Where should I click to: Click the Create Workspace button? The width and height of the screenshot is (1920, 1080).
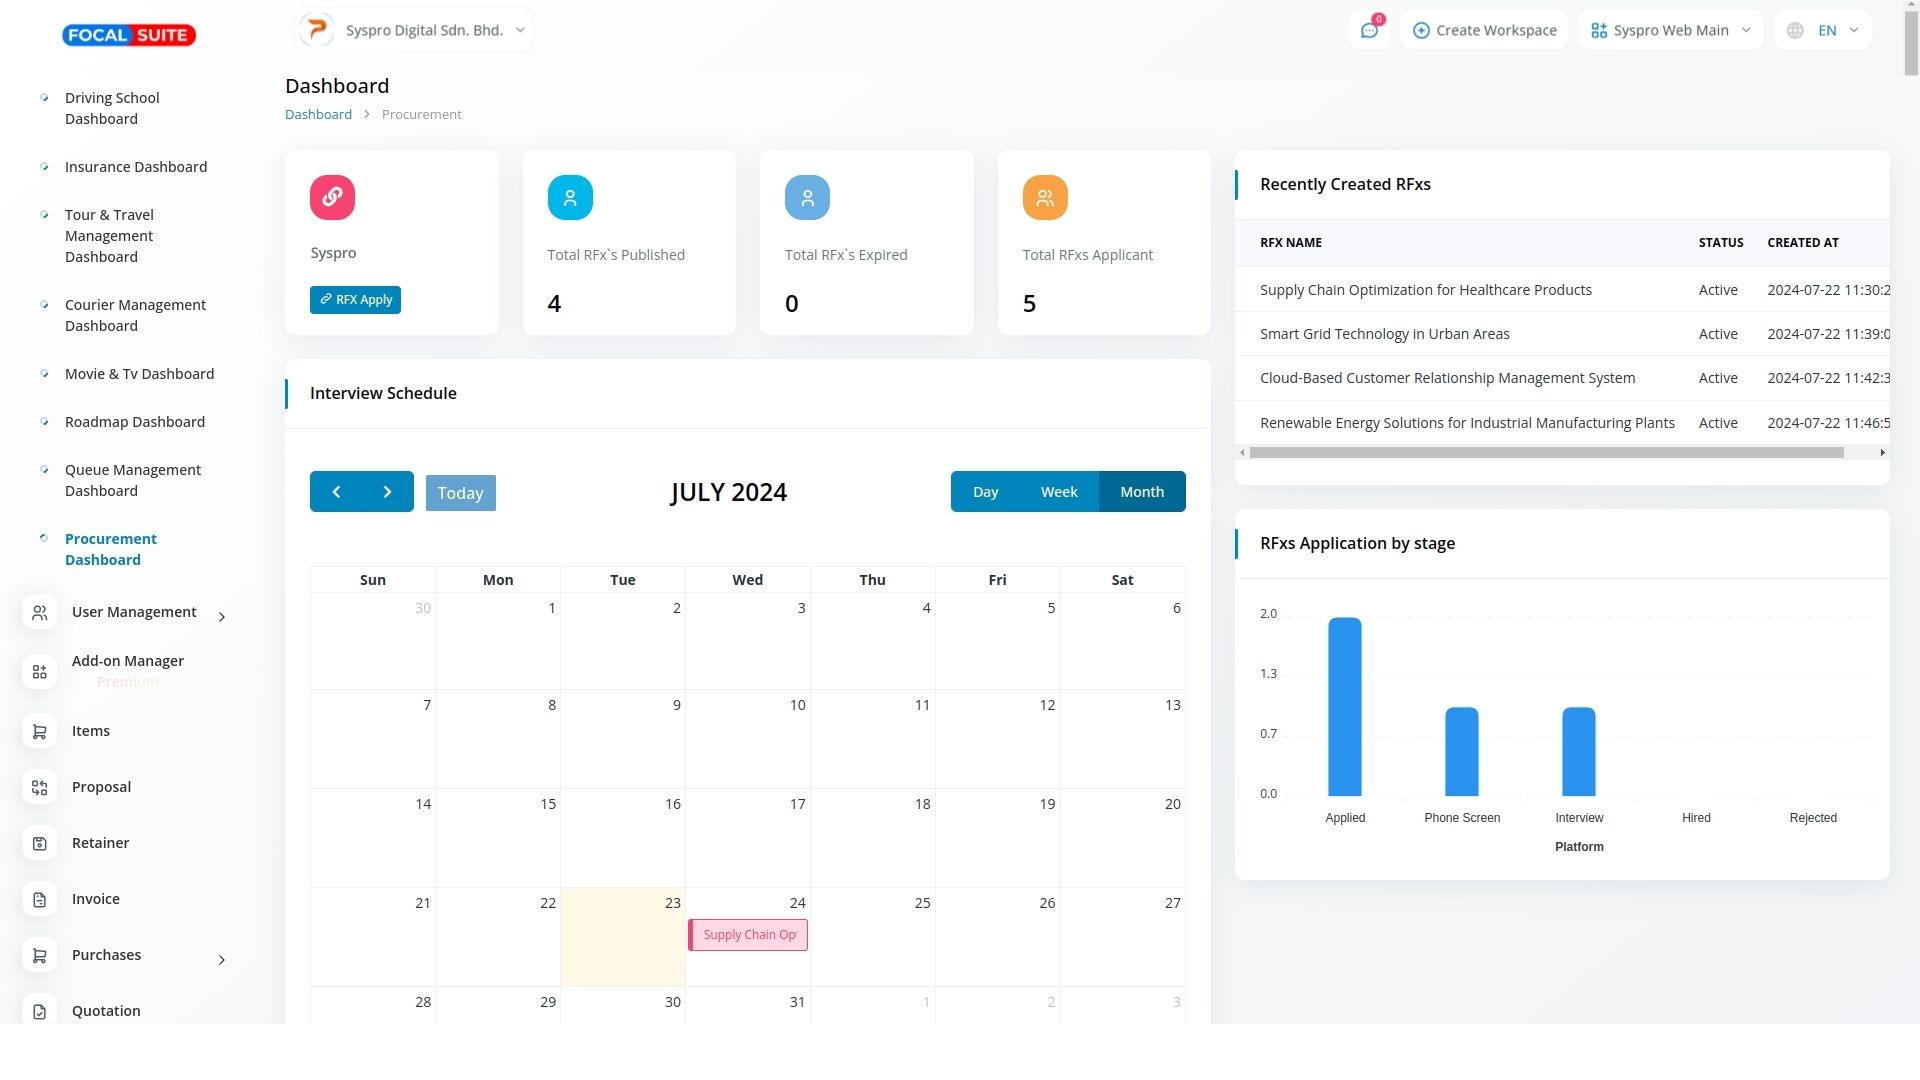(x=1484, y=30)
